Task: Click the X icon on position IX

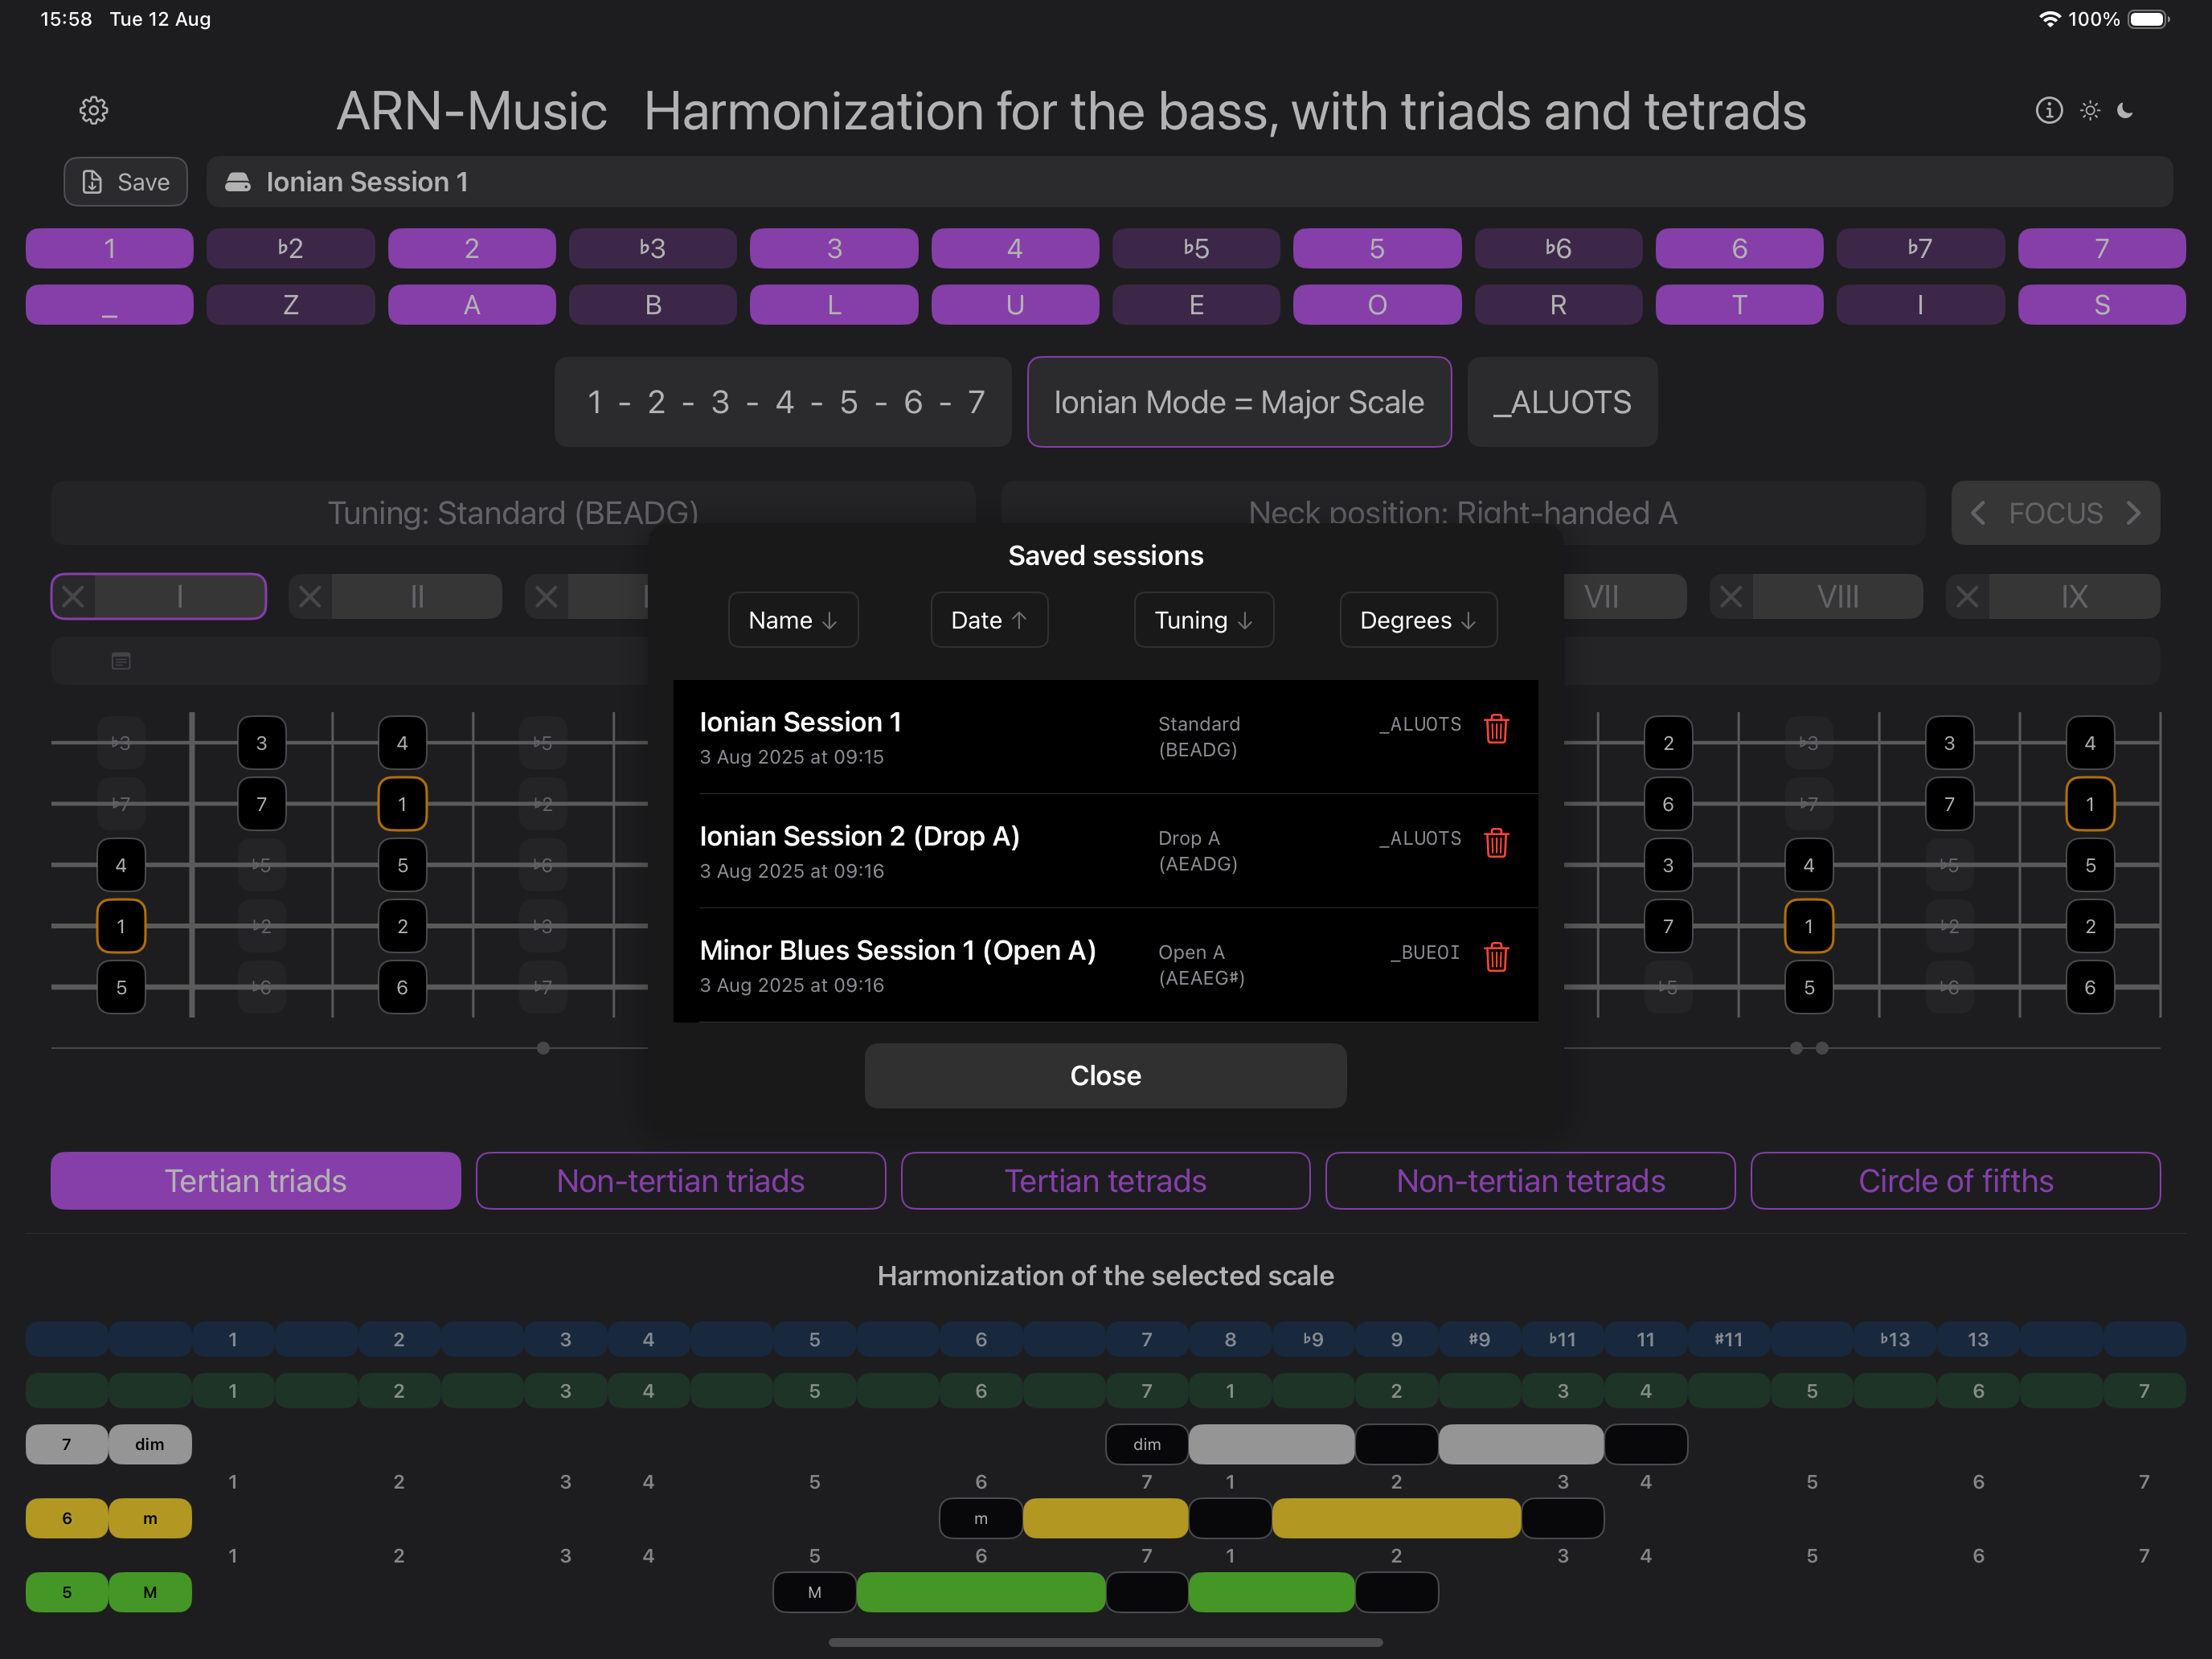Action: pos(1967,597)
